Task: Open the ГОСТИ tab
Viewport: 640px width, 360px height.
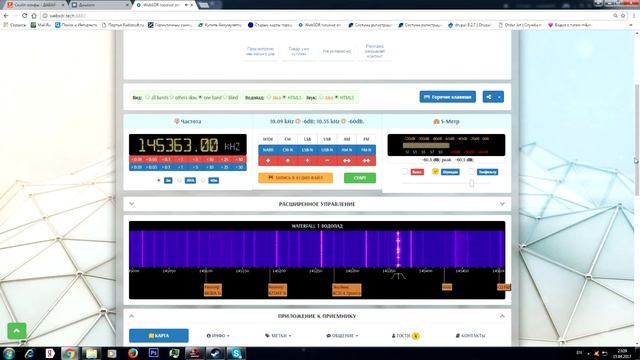Action: tap(405, 336)
